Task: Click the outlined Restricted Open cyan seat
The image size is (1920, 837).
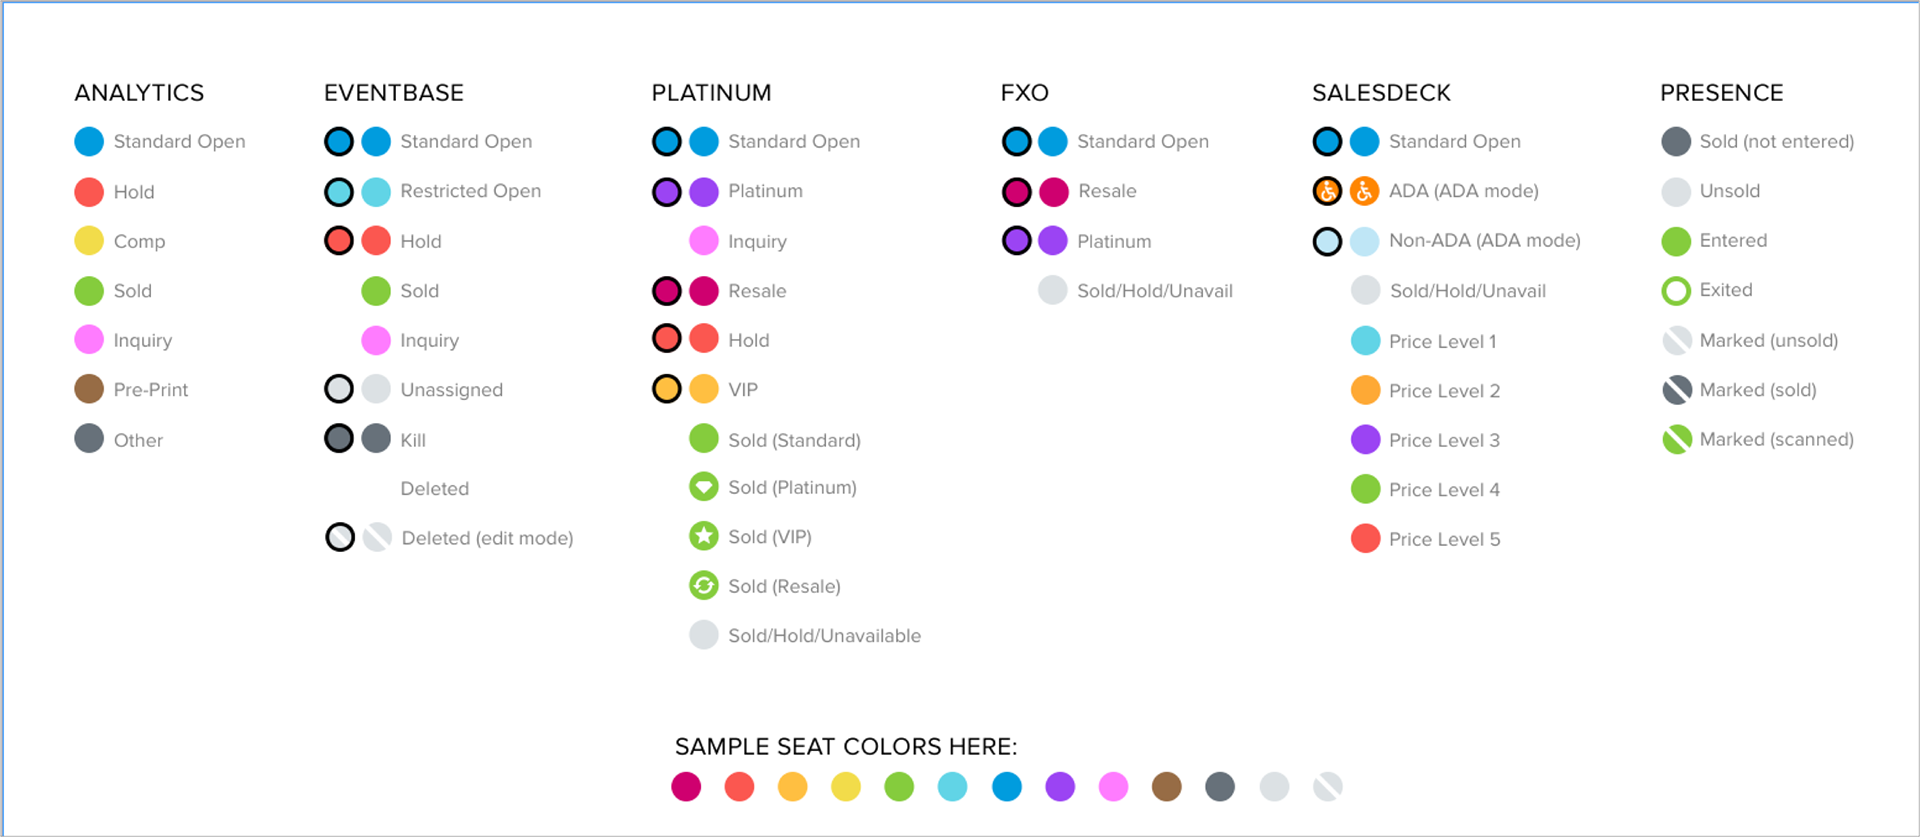Action: point(339,191)
